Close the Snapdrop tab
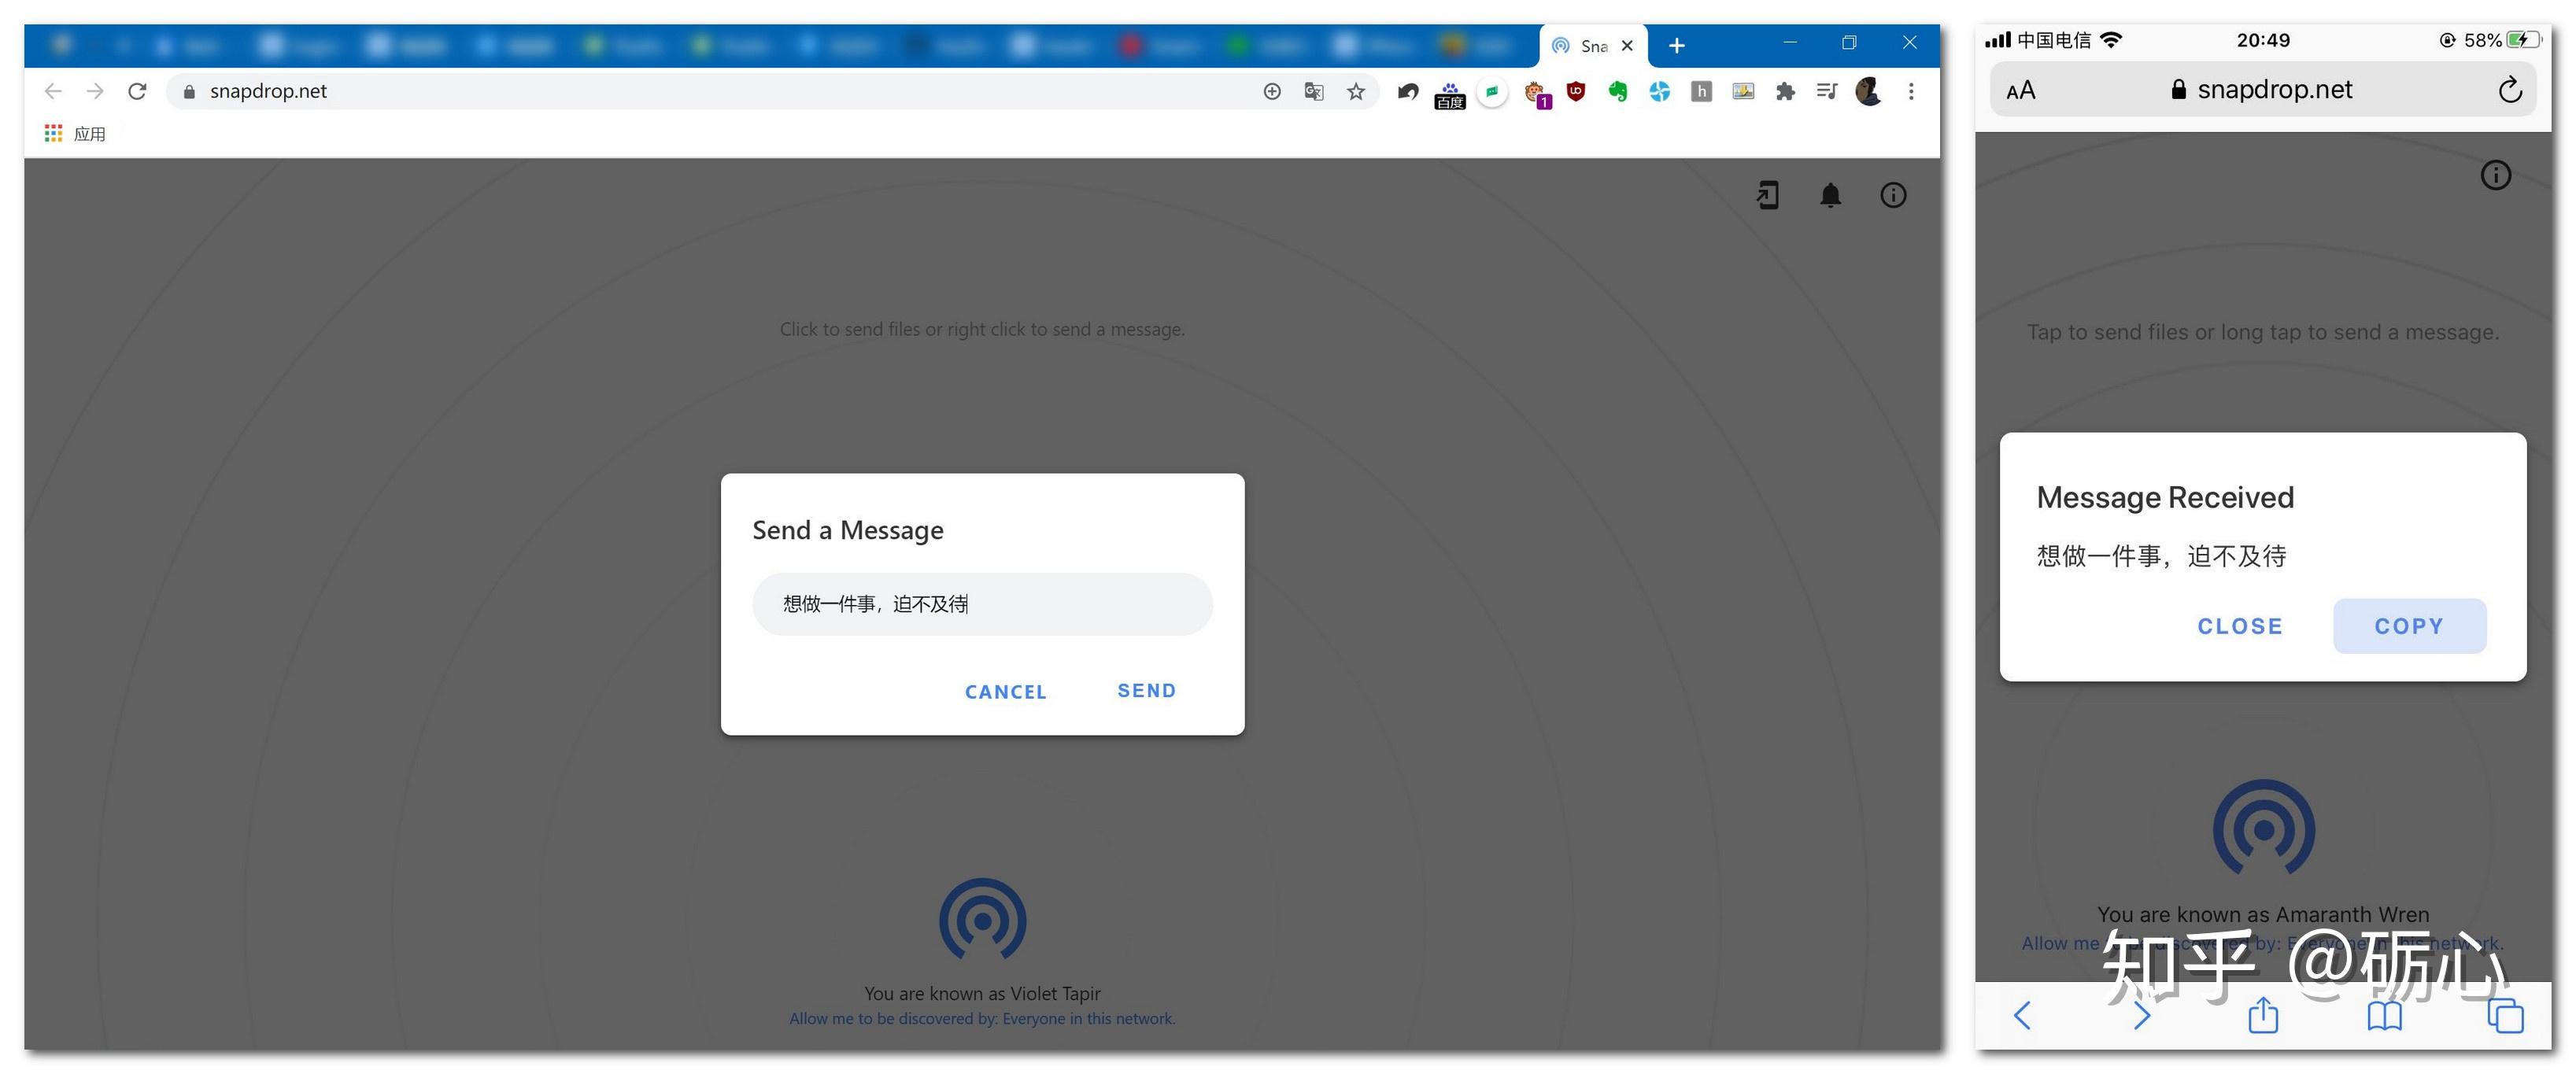This screenshot has height=1074, width=2576. coord(1627,46)
